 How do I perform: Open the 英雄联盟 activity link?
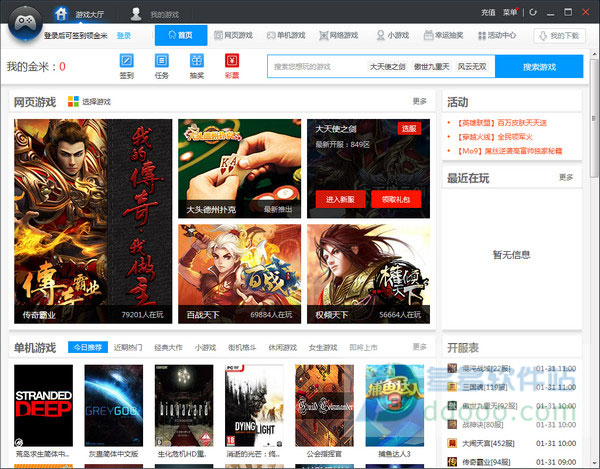pyautogui.click(x=502, y=123)
